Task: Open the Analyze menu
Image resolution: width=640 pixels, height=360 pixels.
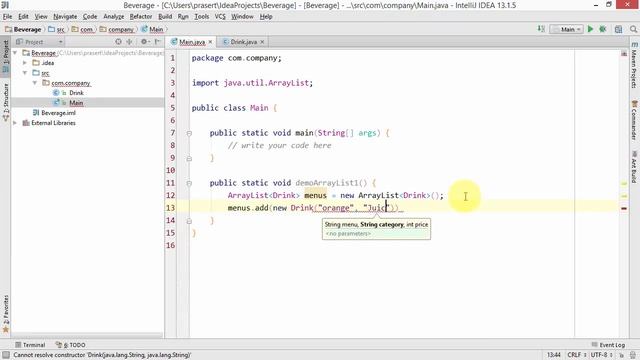Action: pyautogui.click(x=113, y=16)
